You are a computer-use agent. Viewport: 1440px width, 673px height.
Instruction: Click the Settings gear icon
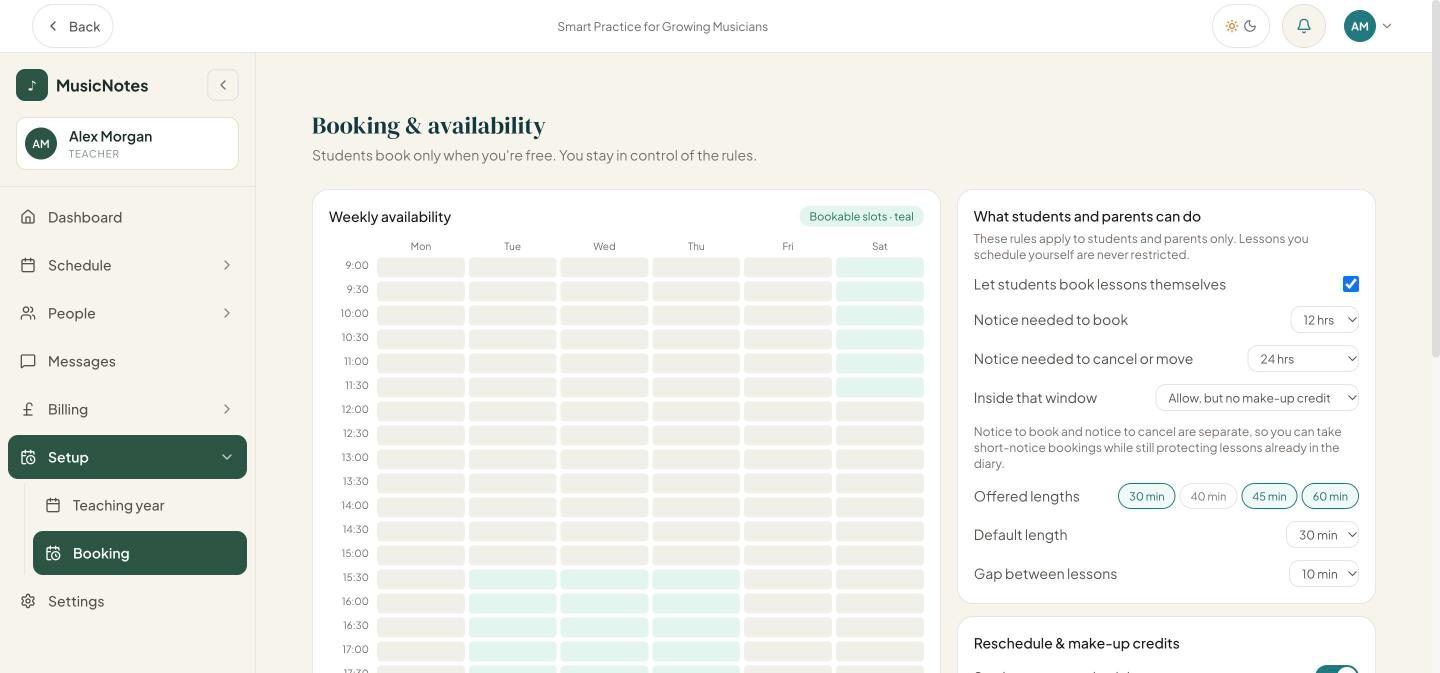click(28, 601)
